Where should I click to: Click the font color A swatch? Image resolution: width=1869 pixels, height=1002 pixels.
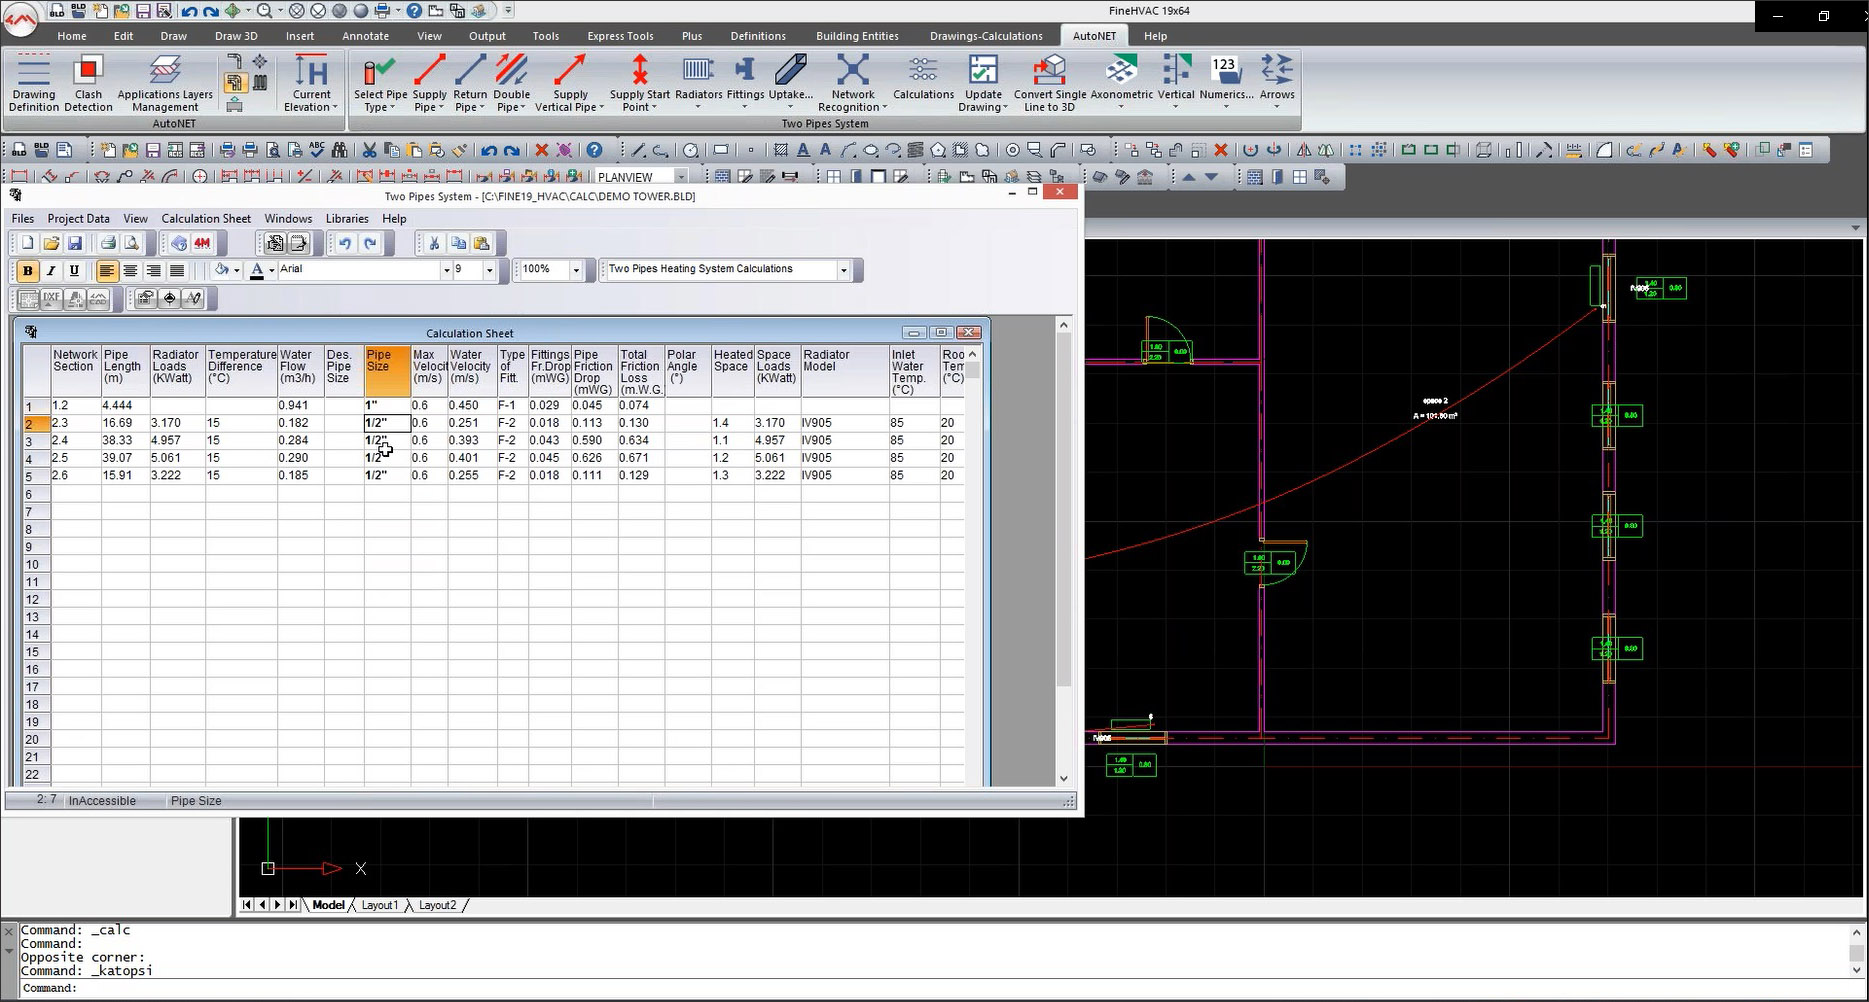257,271
